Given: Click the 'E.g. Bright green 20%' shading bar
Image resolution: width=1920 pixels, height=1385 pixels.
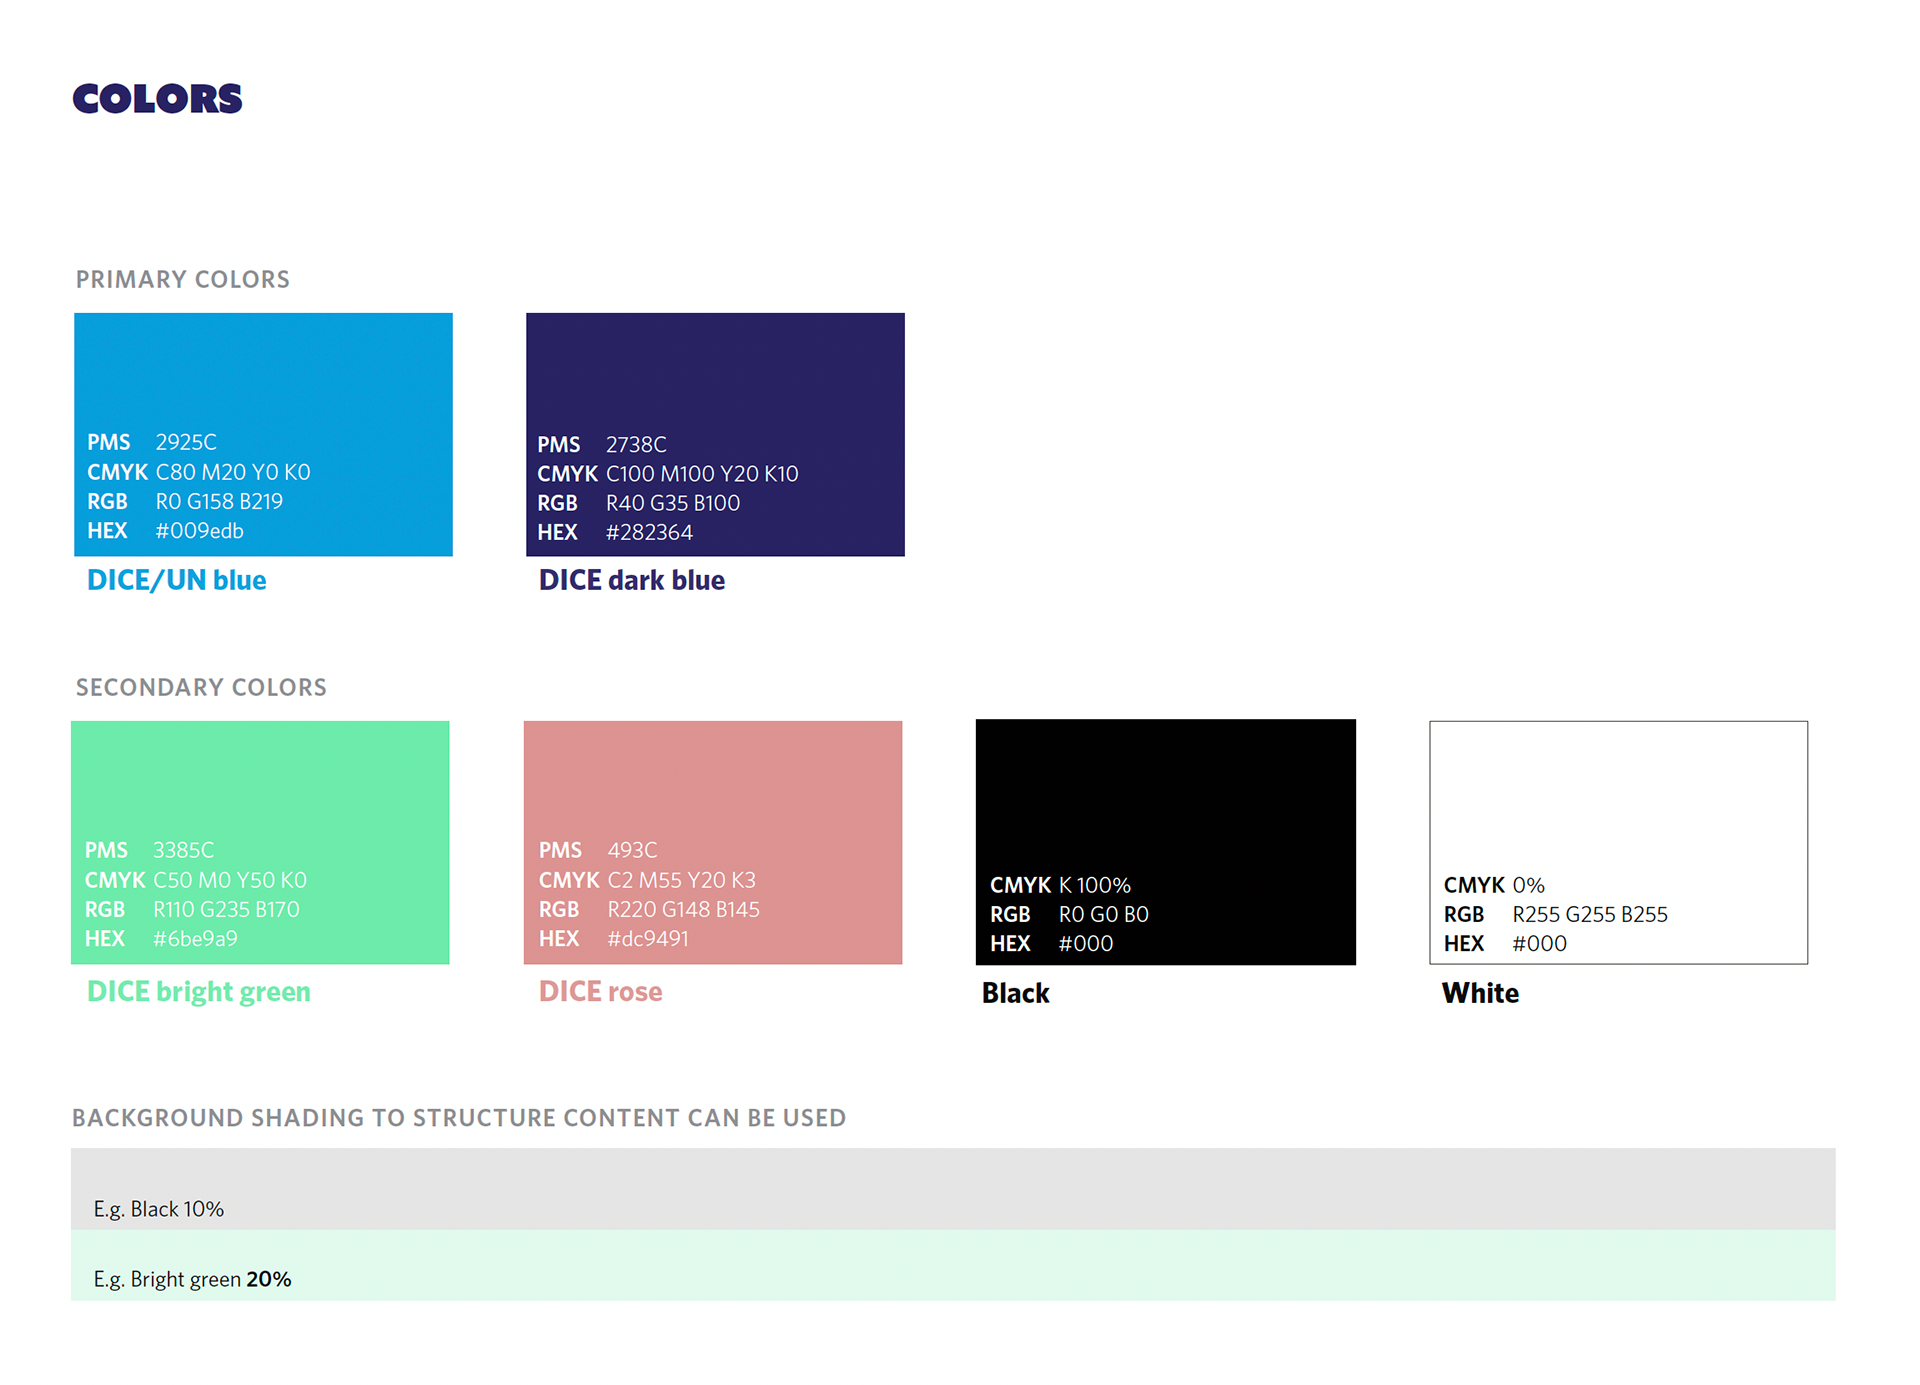Looking at the screenshot, I should point(953,1265).
